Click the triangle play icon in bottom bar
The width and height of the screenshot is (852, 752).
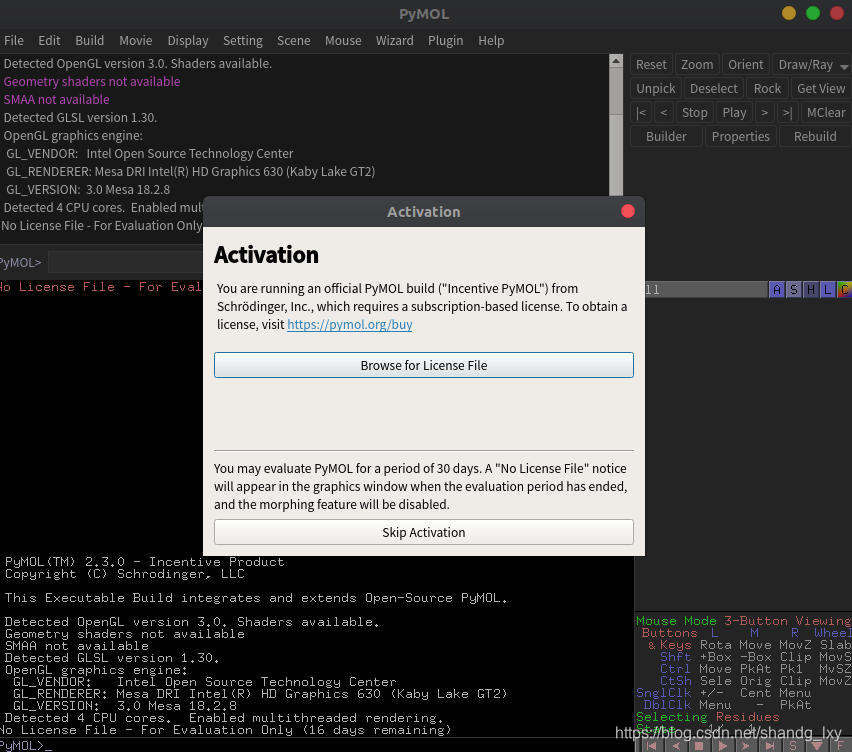tap(723, 746)
